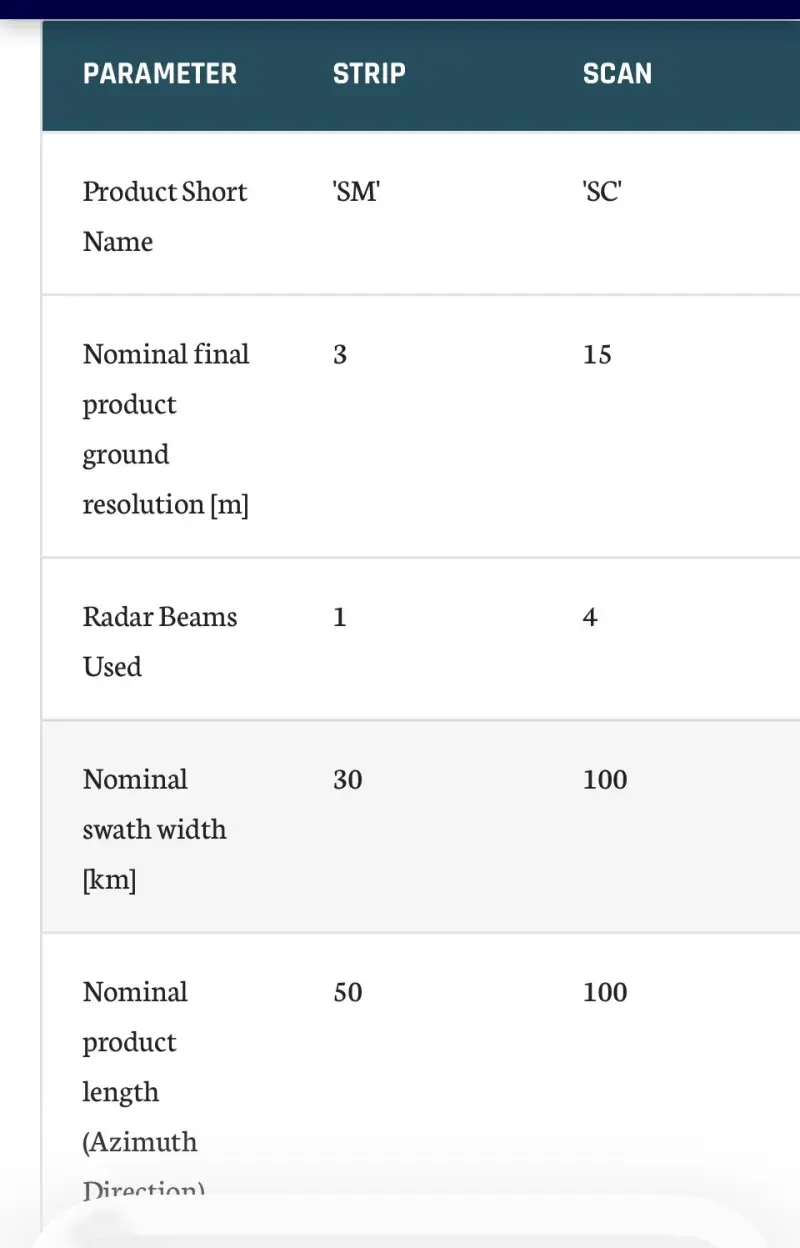The image size is (800, 1248).
Task: Select ground resolution value 3 for Strip
Action: [x=340, y=355]
